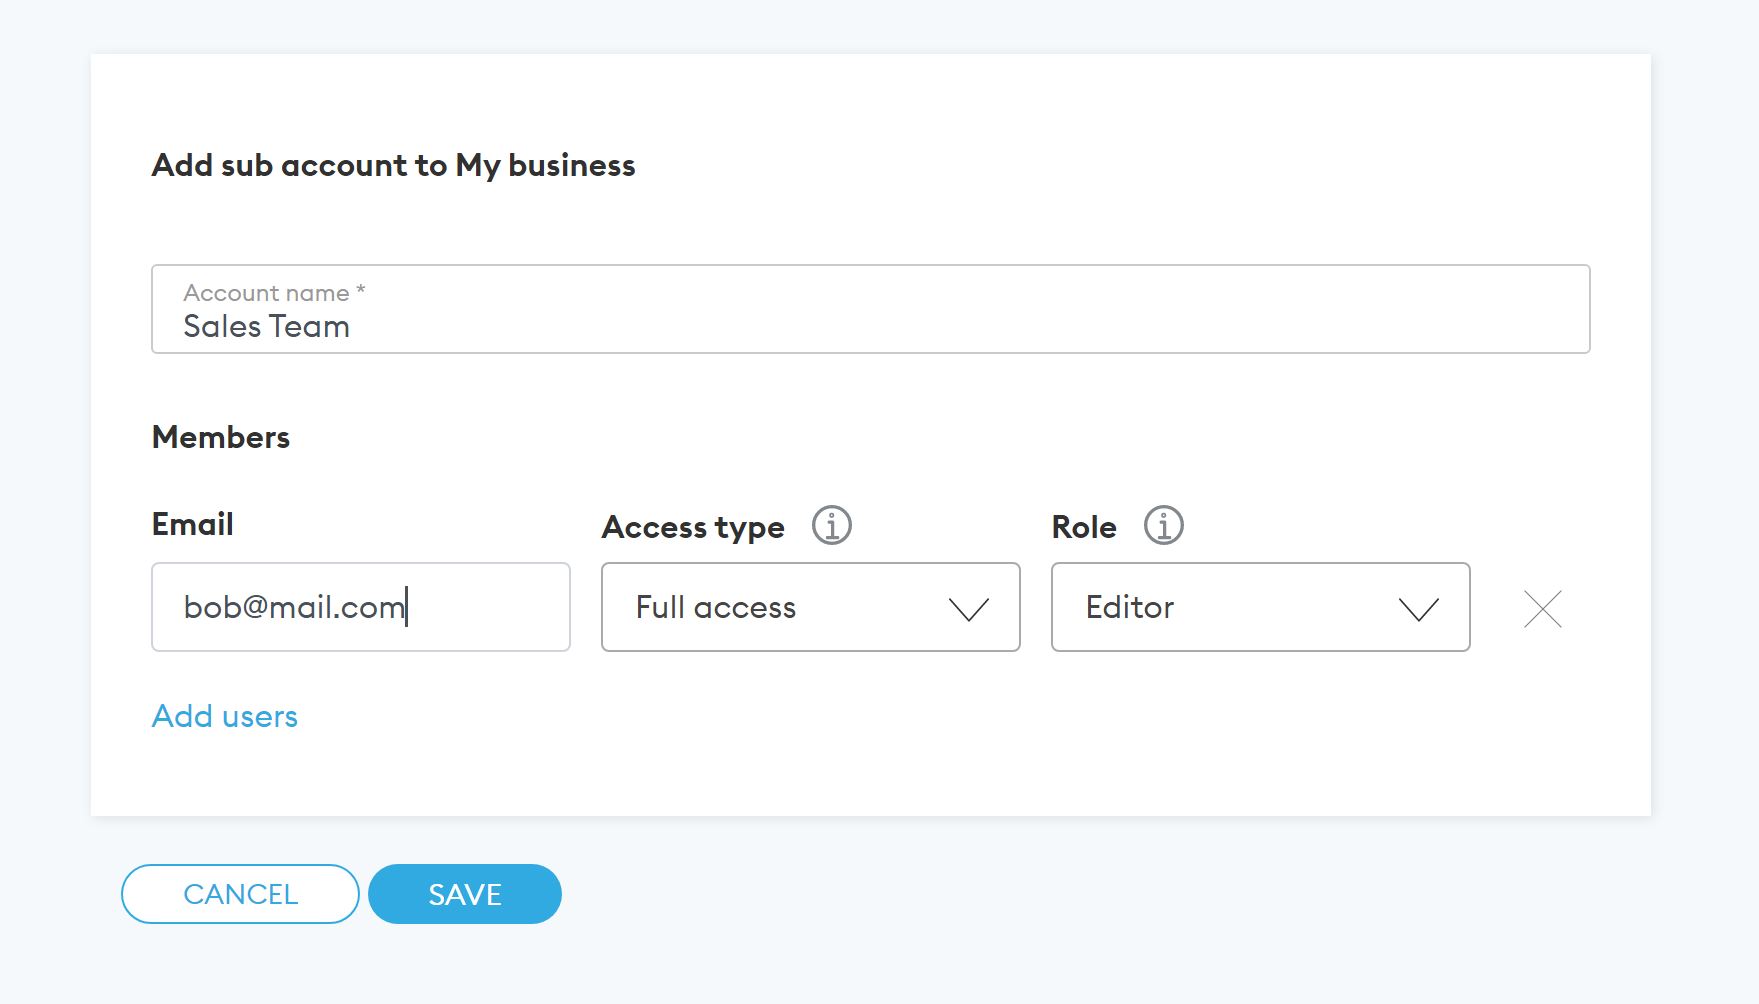Click into the Email field
Screen dimensions: 1759x1004
360,607
